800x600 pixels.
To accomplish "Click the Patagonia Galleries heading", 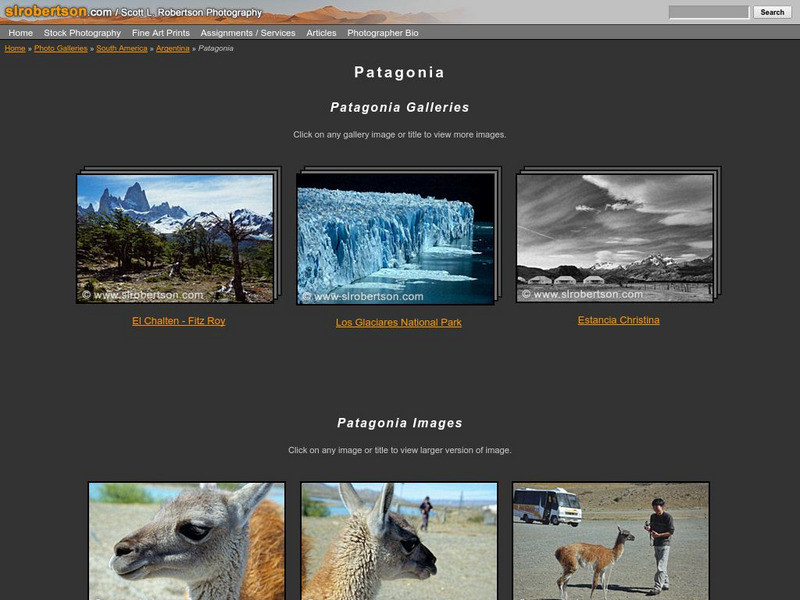I will point(399,107).
